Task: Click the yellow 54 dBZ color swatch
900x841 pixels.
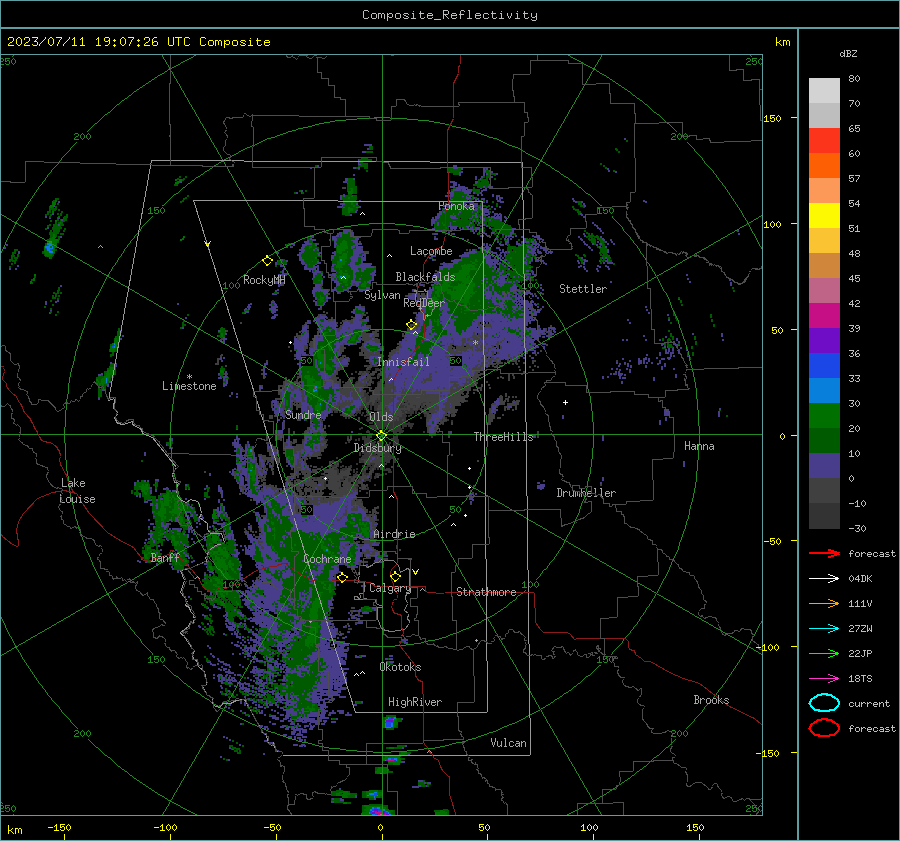Action: [824, 215]
